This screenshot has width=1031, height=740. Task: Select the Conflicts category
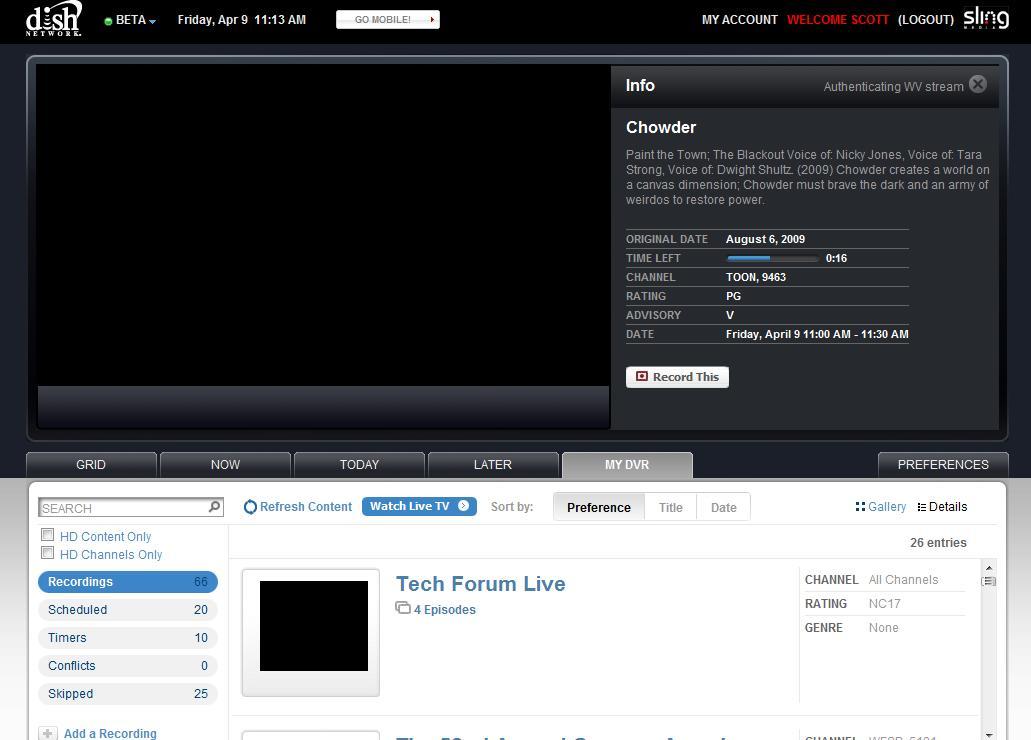click(128, 666)
